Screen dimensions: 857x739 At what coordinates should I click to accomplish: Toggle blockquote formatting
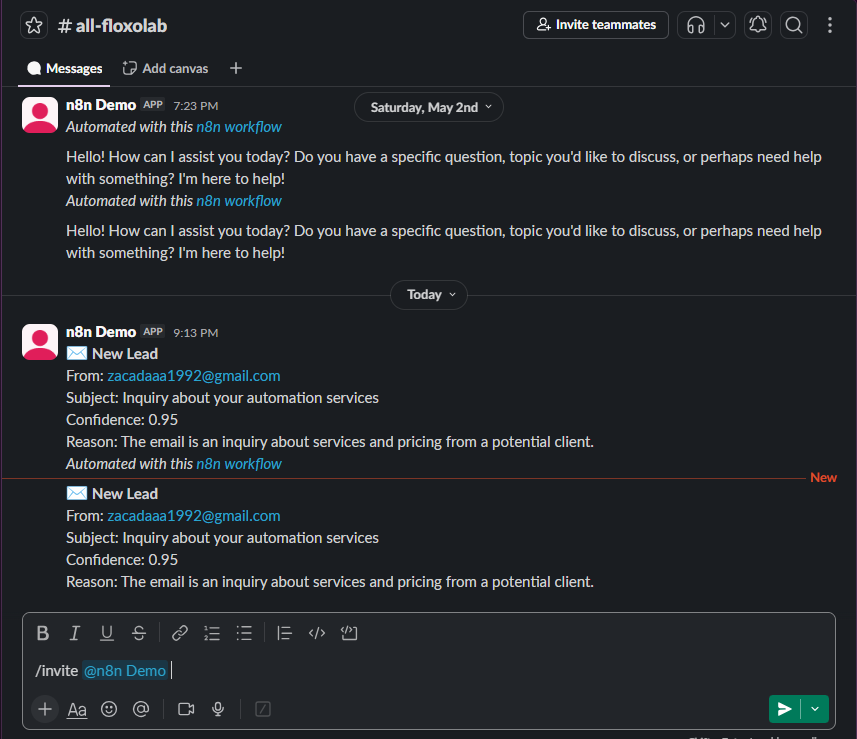tap(284, 633)
